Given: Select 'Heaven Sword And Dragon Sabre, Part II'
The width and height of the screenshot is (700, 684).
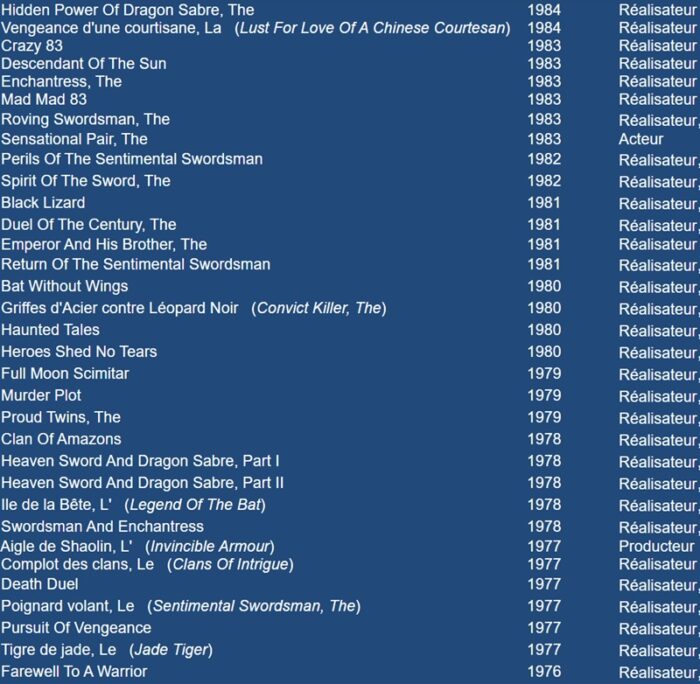Looking at the screenshot, I should coord(143,483).
